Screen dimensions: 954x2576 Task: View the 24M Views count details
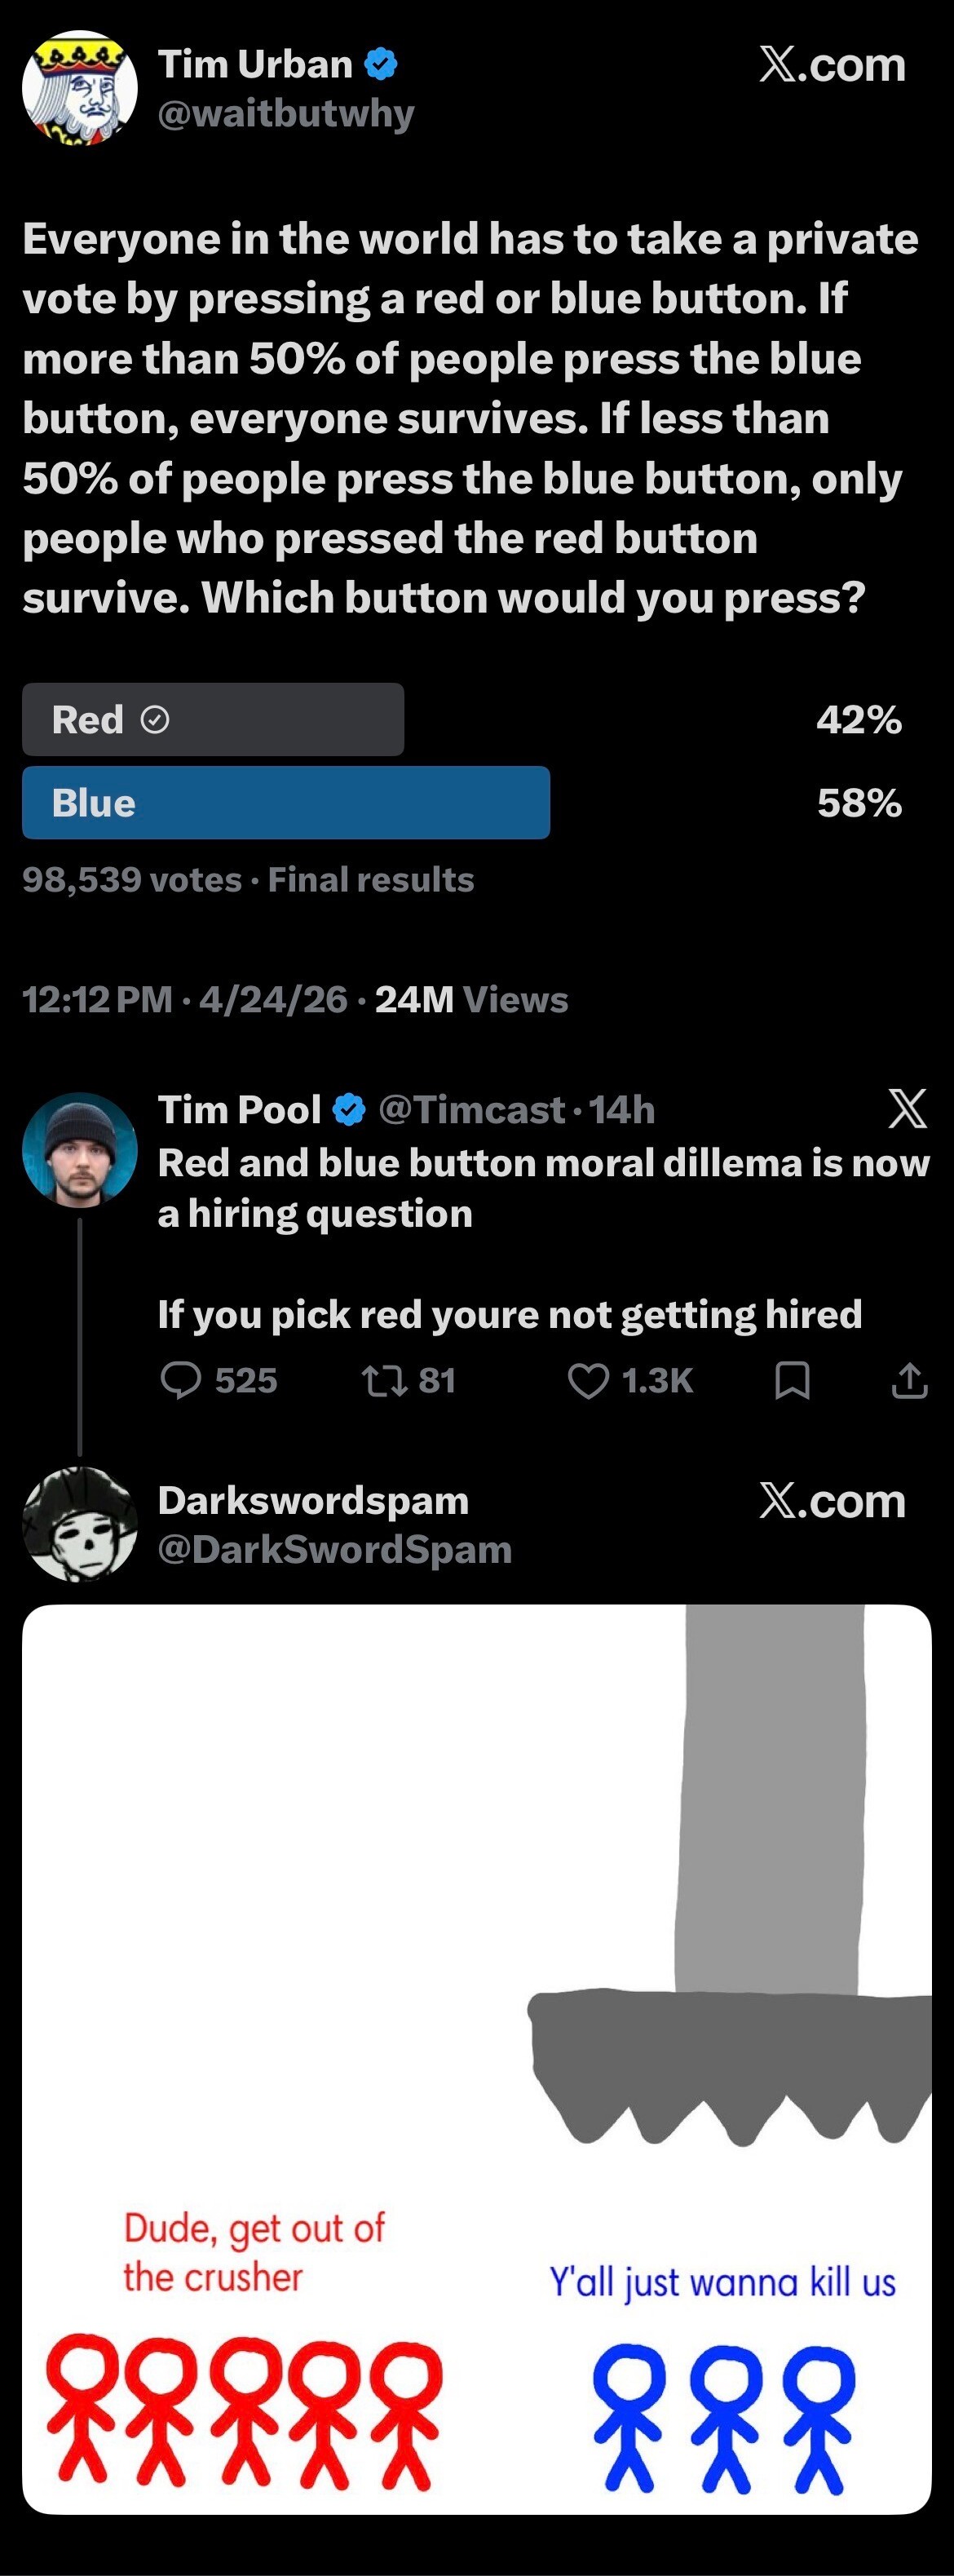(x=471, y=999)
